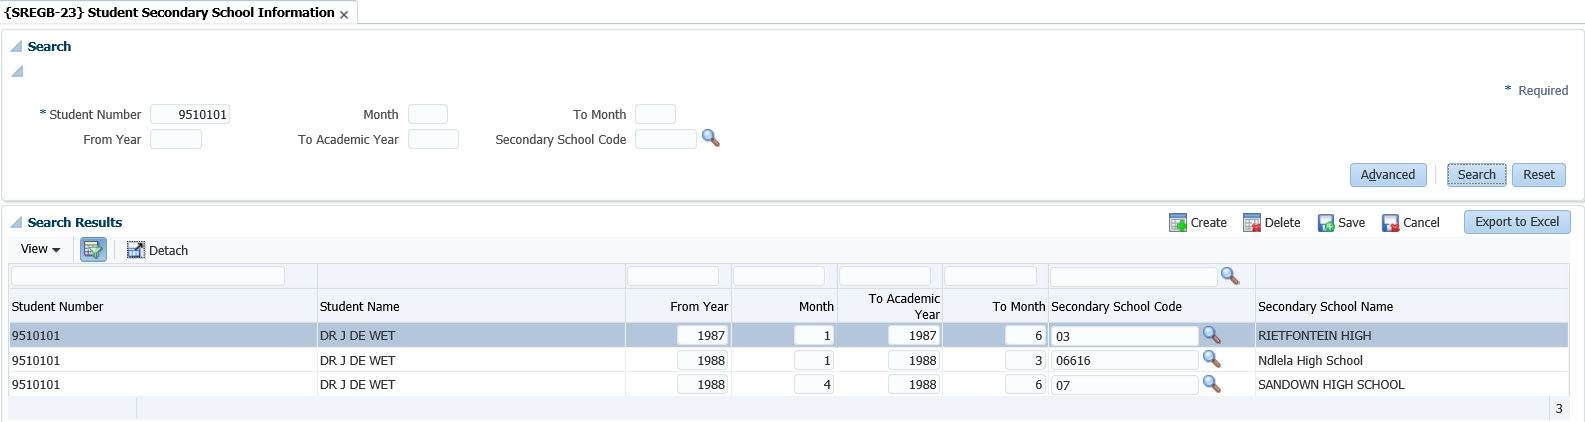Close the Student Secondary School Information tab
The image size is (1585, 422).
pyautogui.click(x=344, y=14)
